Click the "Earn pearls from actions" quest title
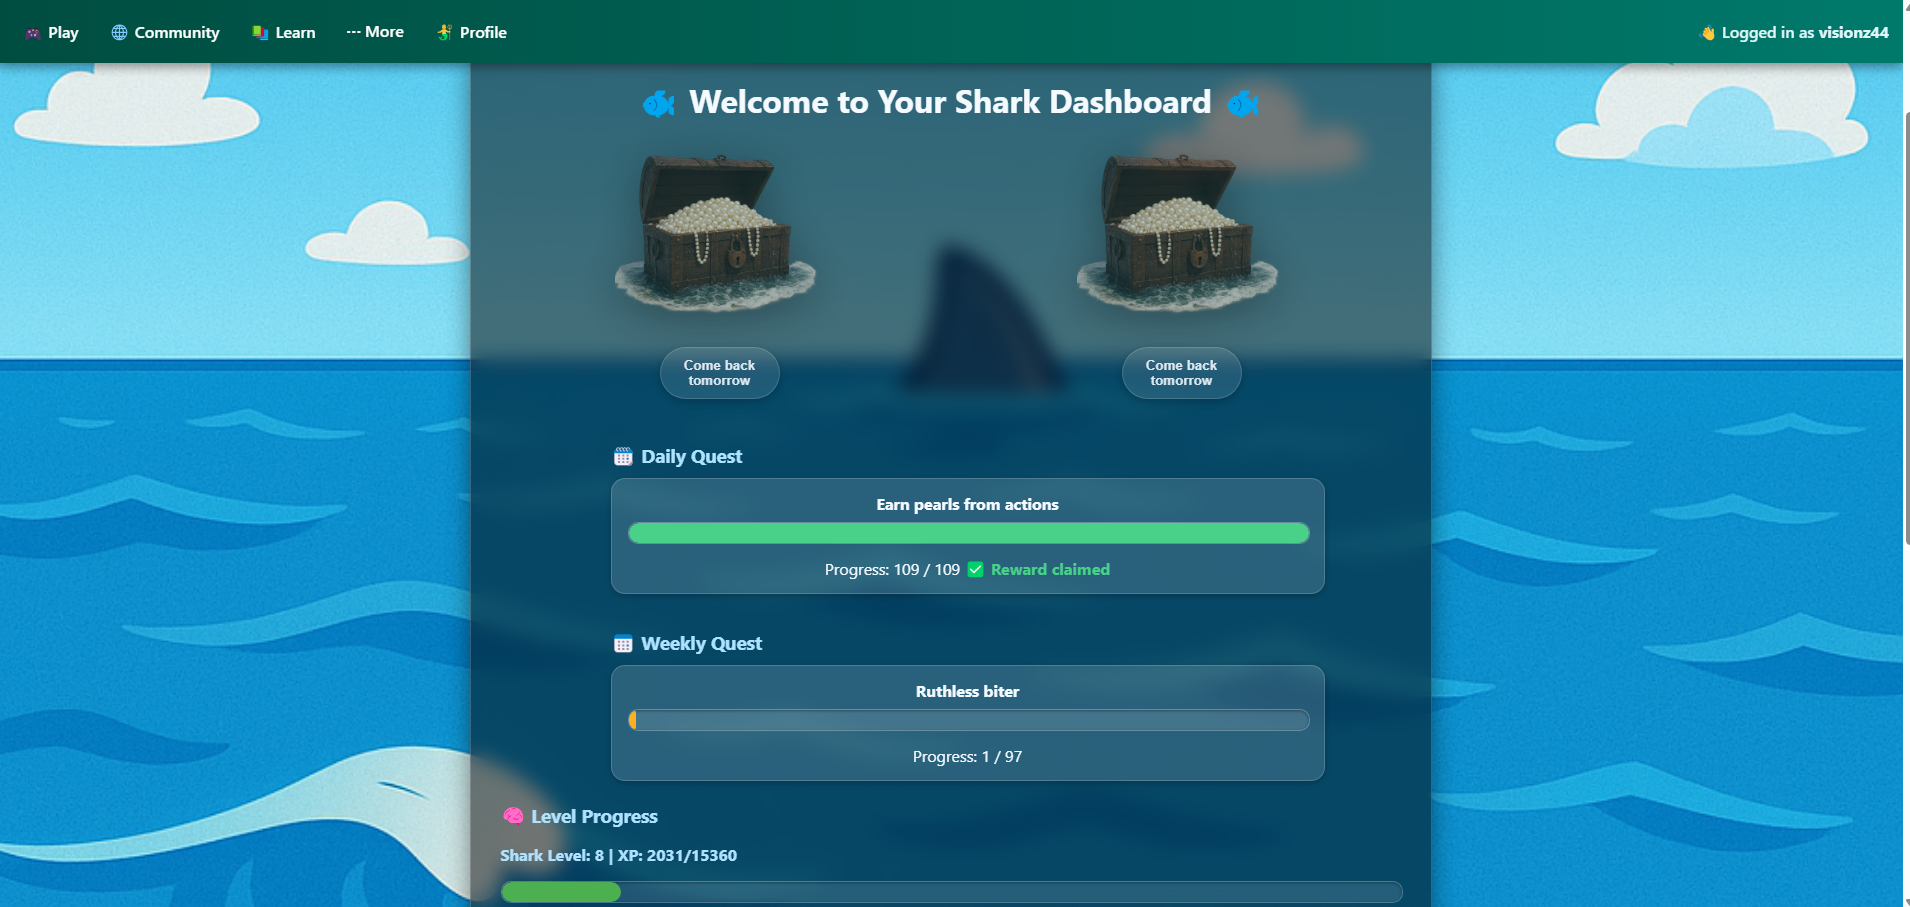The height and width of the screenshot is (907, 1910). tap(968, 505)
